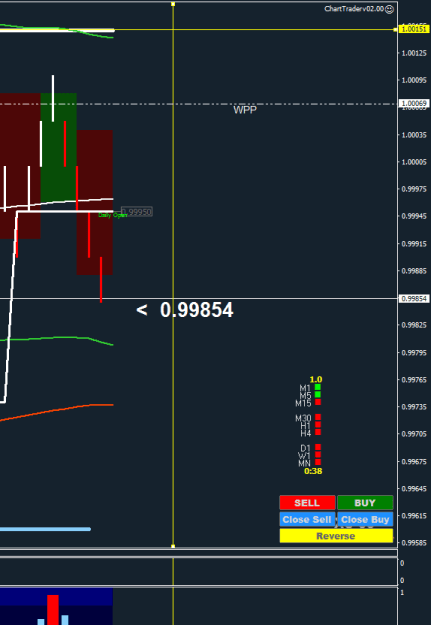Viewport: 431px width, 625px height.
Task: Click the yellow 1.0 lot size value
Action: click(x=316, y=379)
